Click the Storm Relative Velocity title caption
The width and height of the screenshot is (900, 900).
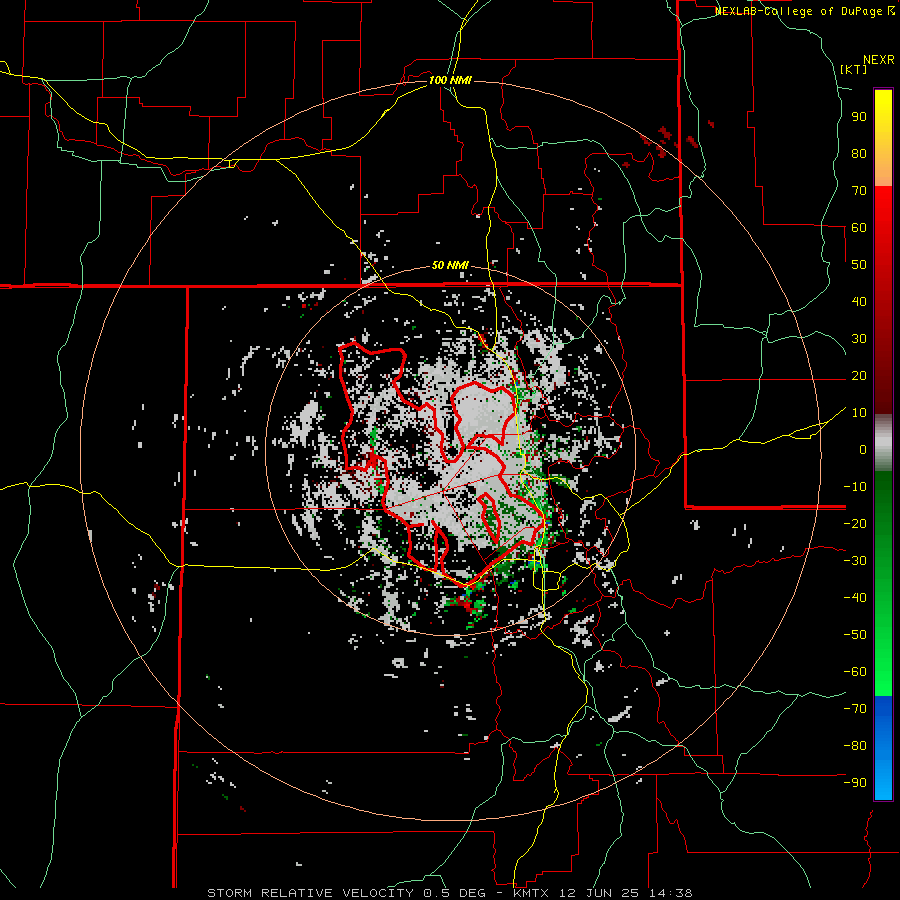pyautogui.click(x=450, y=893)
